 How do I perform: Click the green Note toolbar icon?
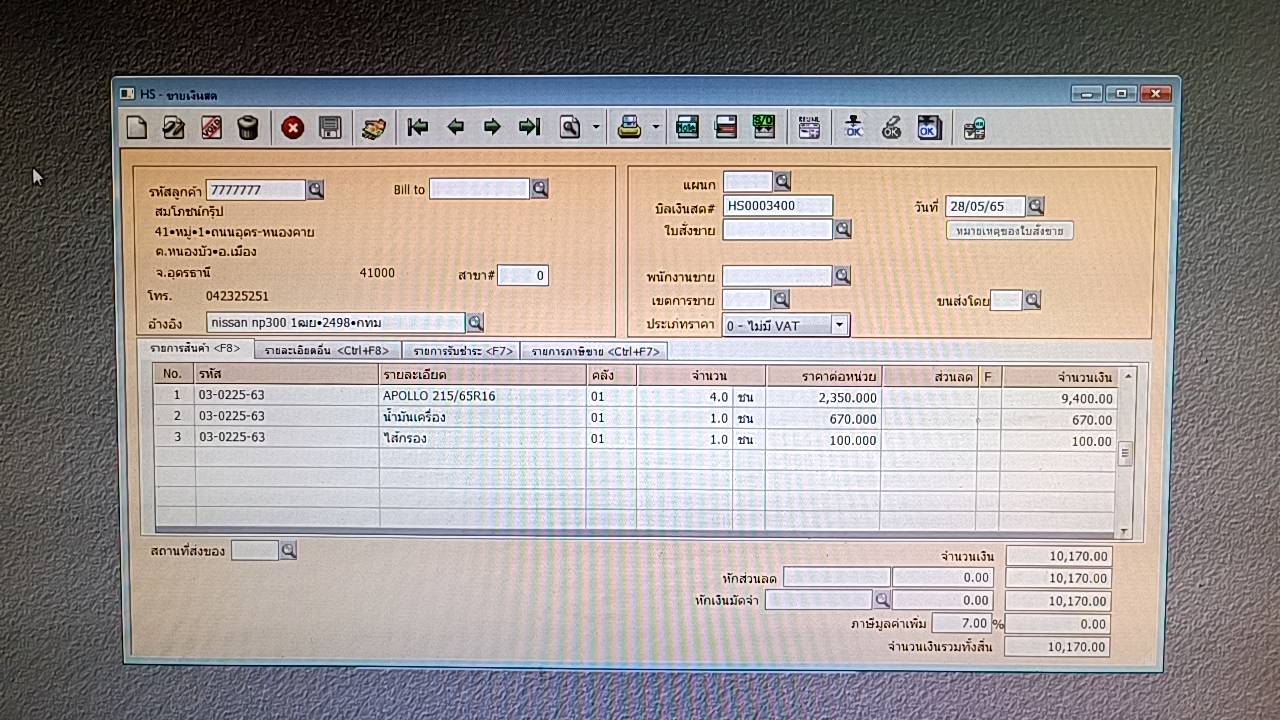click(687, 127)
